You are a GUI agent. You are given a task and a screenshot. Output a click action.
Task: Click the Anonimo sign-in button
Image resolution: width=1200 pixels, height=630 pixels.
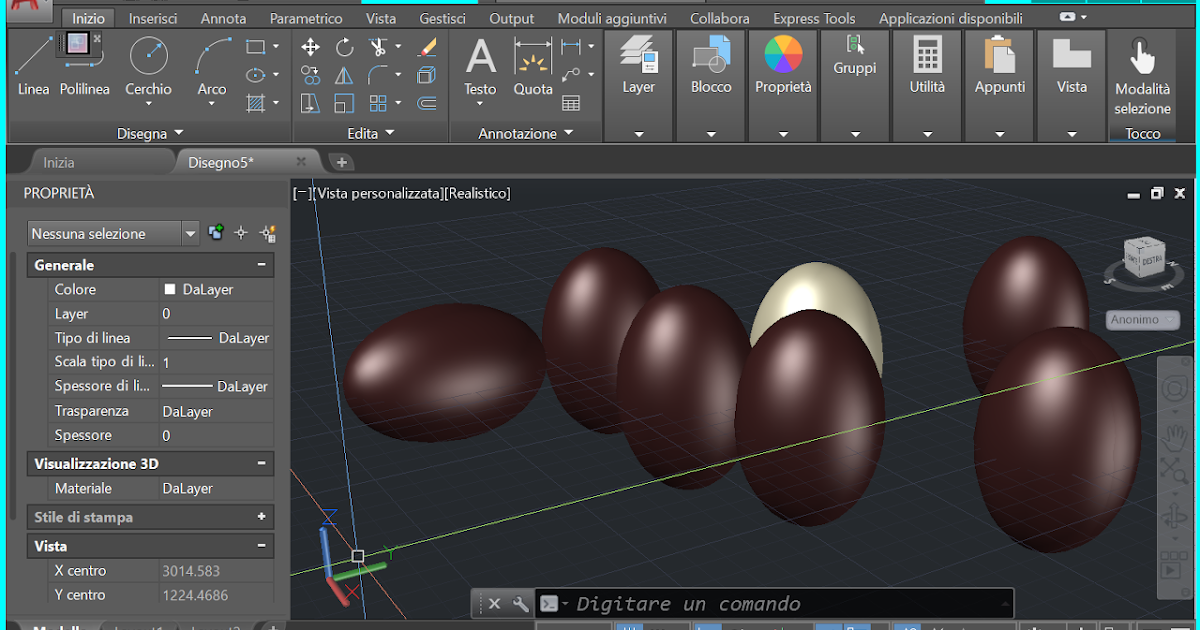(1142, 320)
